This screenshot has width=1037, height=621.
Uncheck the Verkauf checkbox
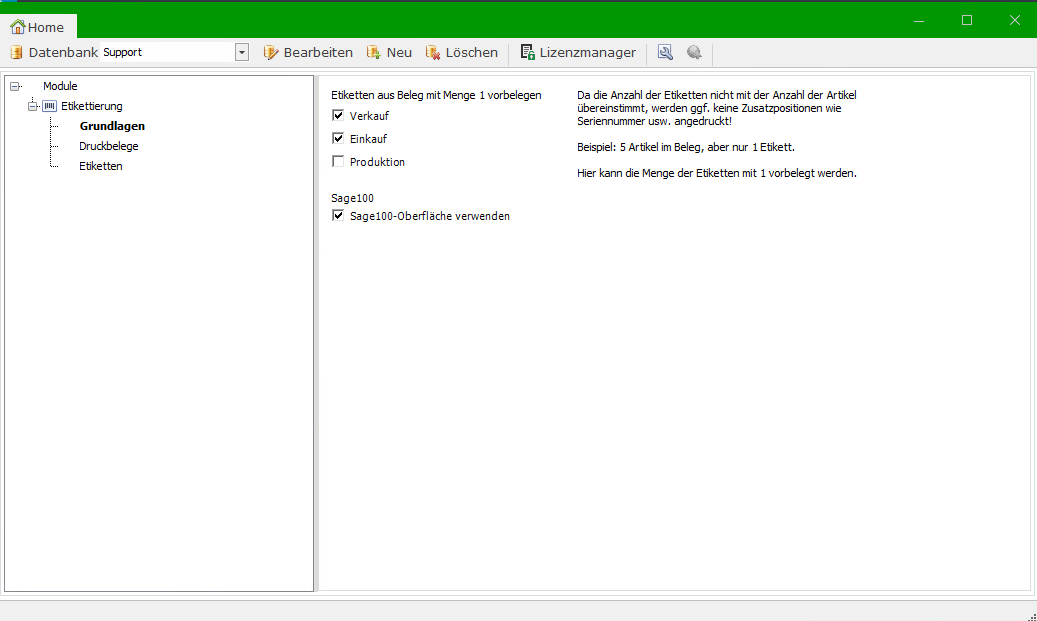[x=338, y=116]
